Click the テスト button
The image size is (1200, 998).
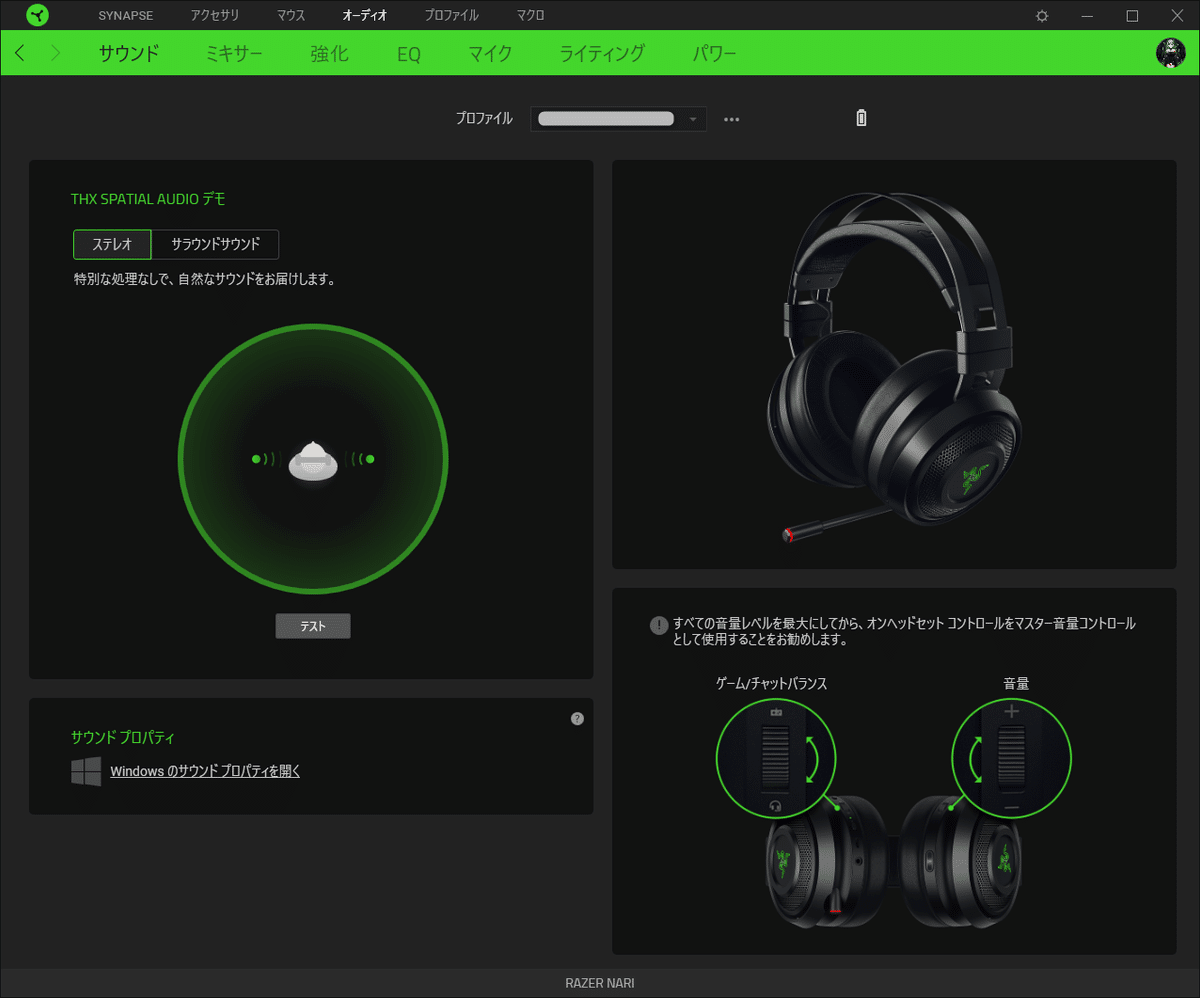coord(313,626)
